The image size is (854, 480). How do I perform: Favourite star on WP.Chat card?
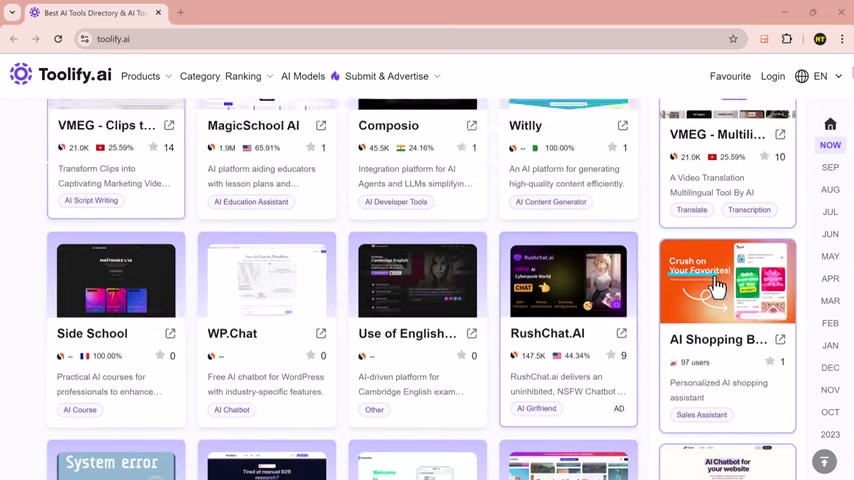[310, 355]
